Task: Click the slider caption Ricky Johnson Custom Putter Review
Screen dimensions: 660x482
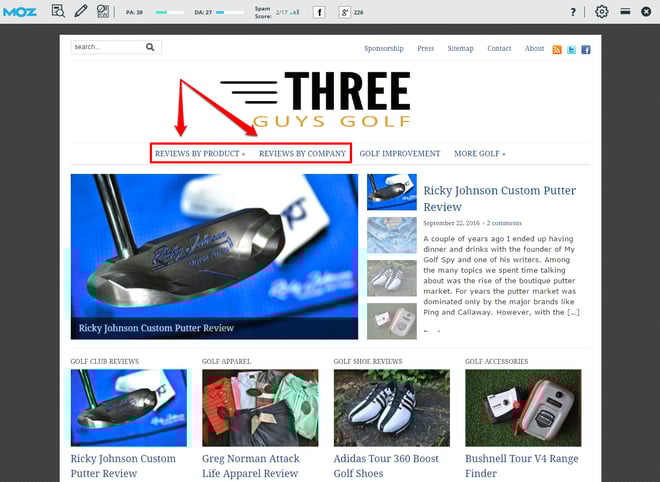Action: coord(156,328)
